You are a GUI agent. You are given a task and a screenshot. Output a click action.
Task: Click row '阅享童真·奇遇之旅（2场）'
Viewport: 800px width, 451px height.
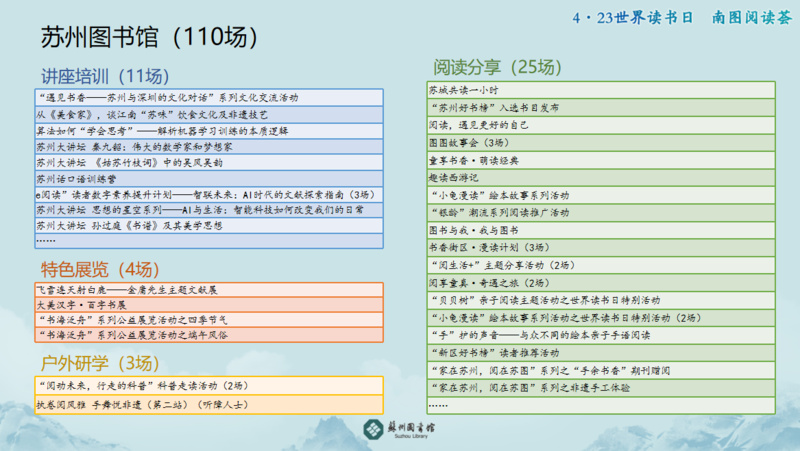(x=601, y=283)
